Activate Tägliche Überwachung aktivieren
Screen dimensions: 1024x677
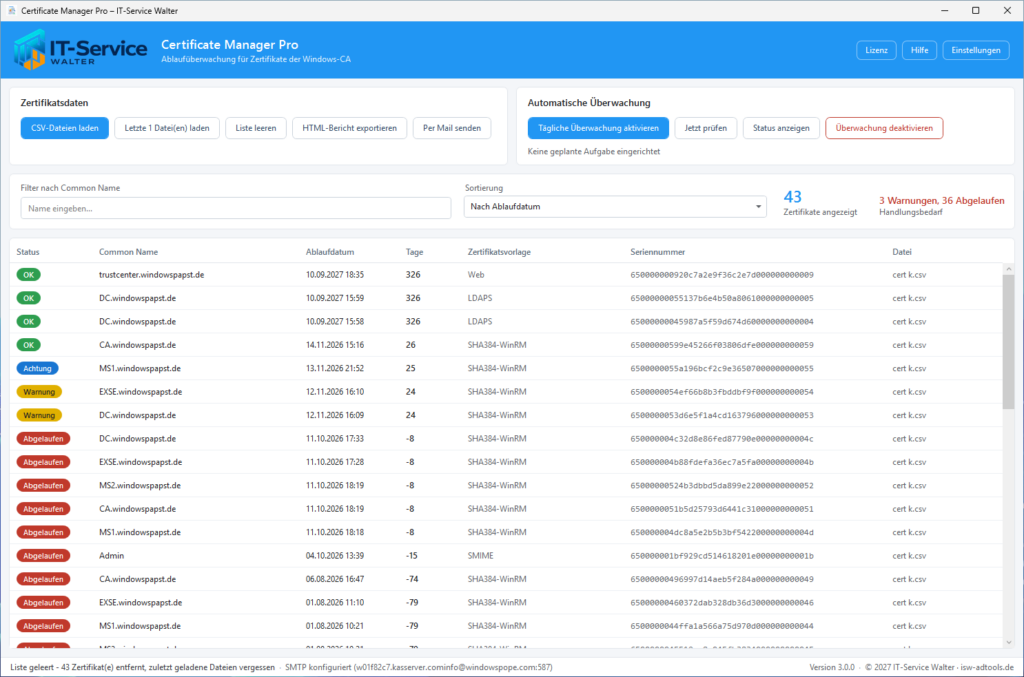tap(598, 128)
